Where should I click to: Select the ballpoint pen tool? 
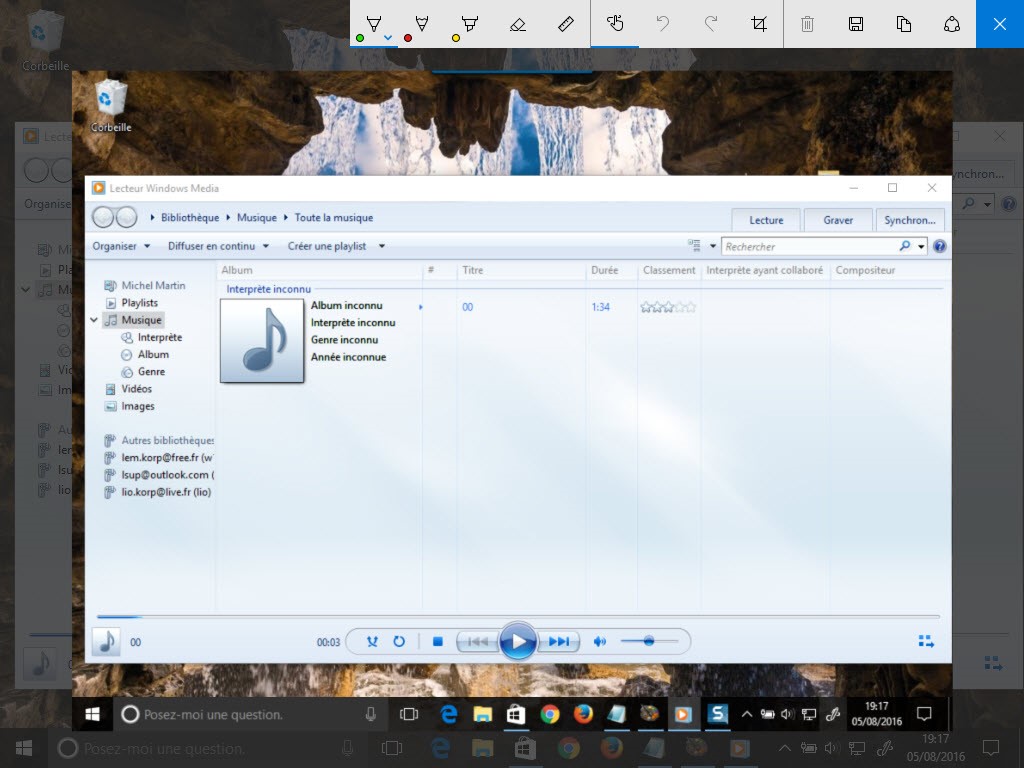[374, 23]
